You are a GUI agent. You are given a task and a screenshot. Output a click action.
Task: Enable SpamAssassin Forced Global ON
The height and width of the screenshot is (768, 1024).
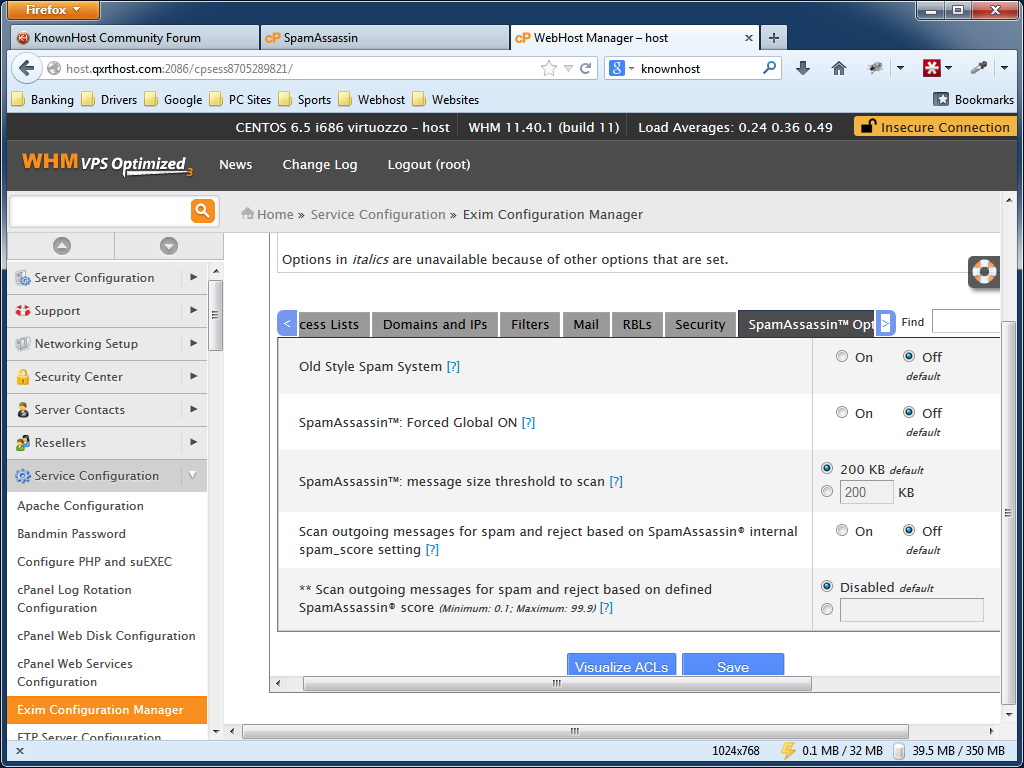click(x=842, y=413)
